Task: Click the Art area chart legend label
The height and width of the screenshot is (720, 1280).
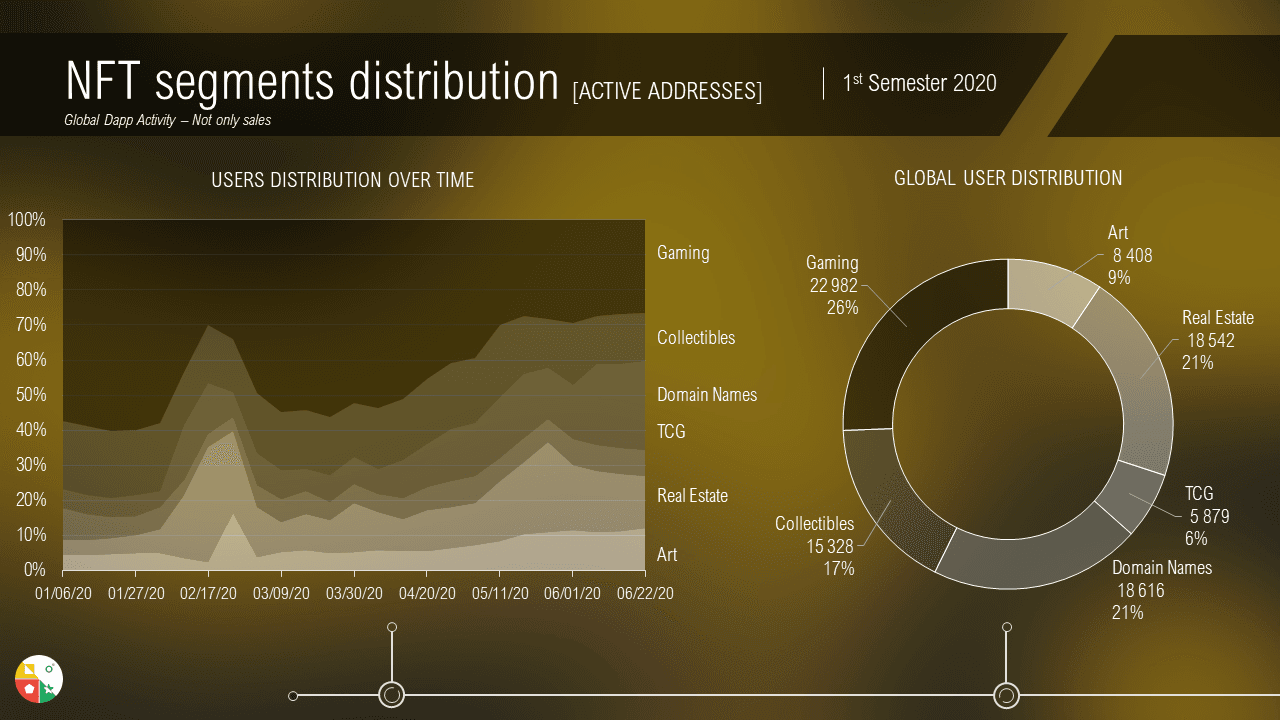Action: (667, 555)
